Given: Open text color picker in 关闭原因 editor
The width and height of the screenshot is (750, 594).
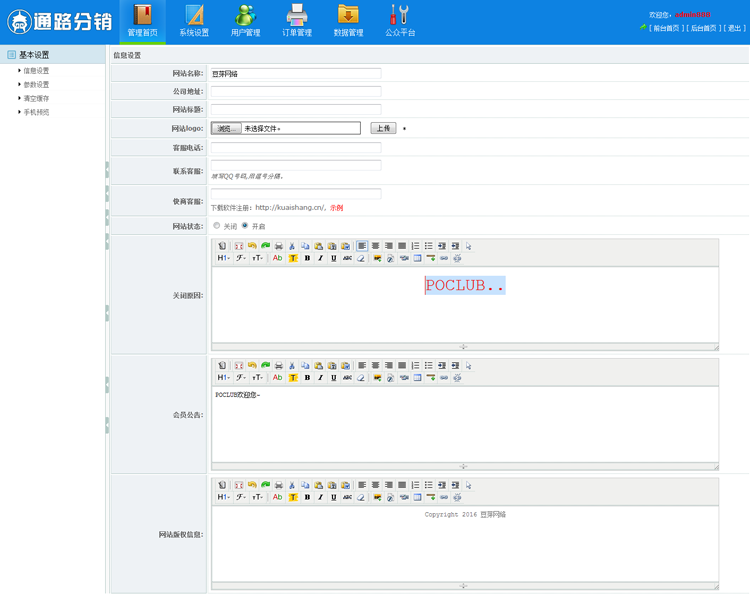Looking at the screenshot, I should 277,258.
